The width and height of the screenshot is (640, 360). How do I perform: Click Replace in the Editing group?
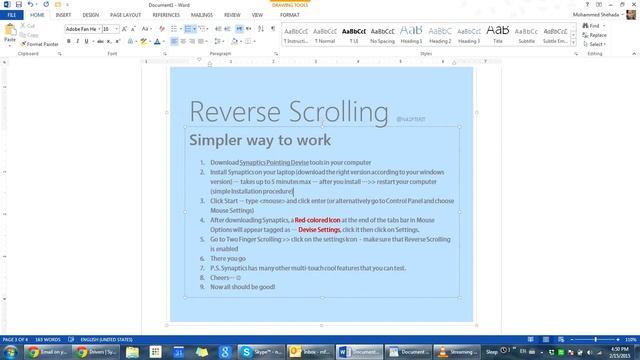tap(595, 35)
